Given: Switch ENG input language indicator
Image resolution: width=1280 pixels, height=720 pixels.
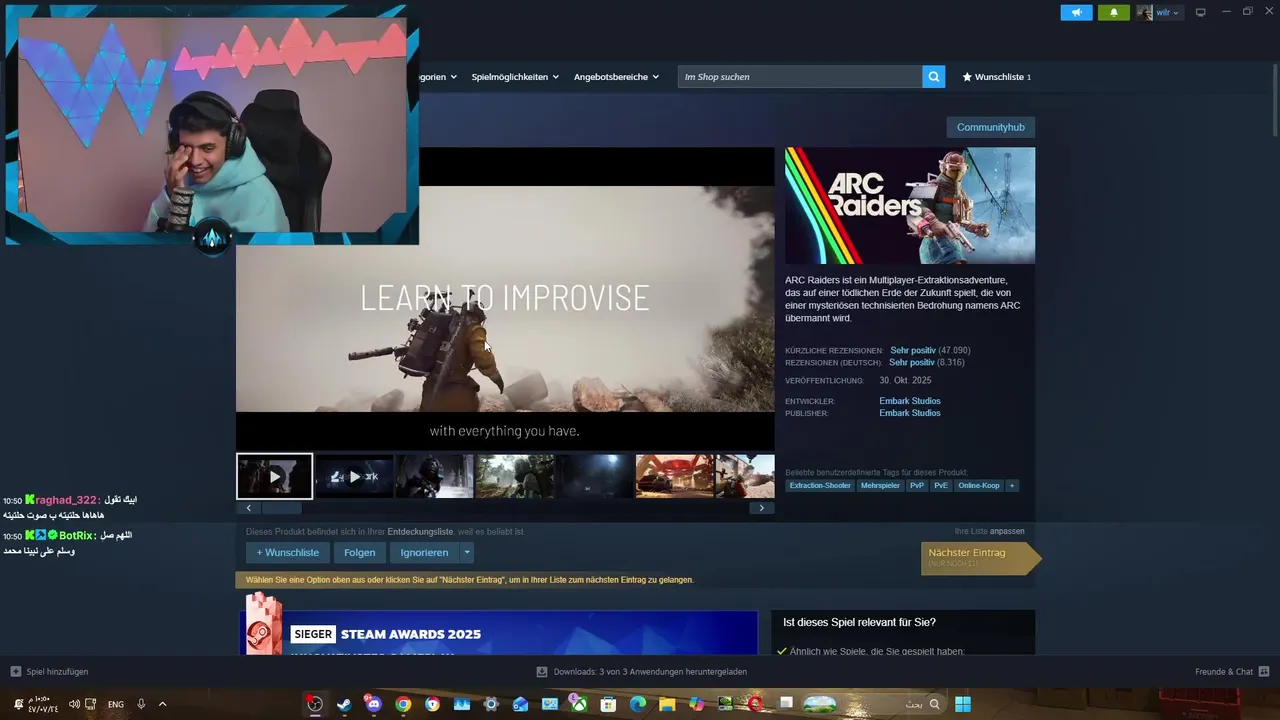Looking at the screenshot, I should 116,704.
